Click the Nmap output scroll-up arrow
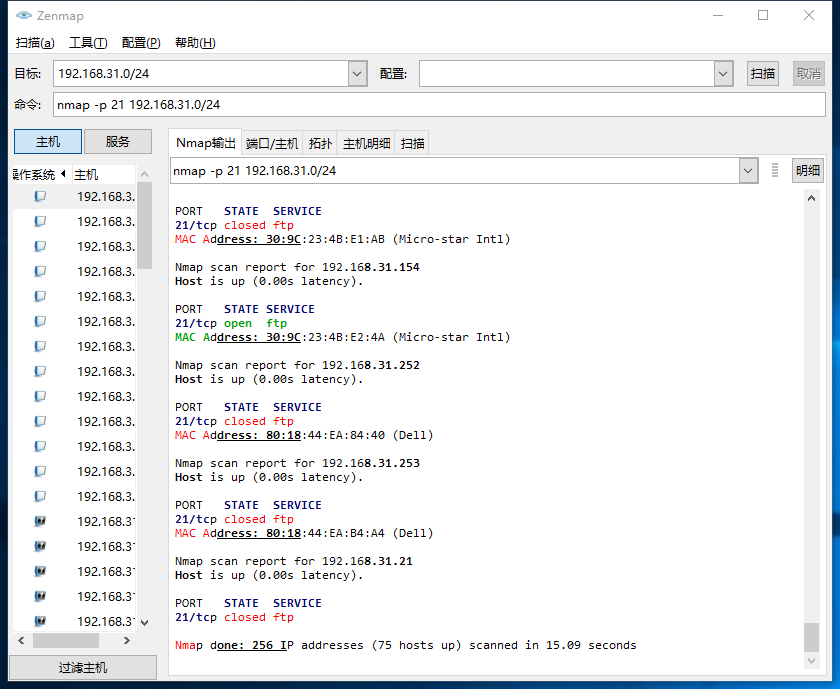 [811, 198]
